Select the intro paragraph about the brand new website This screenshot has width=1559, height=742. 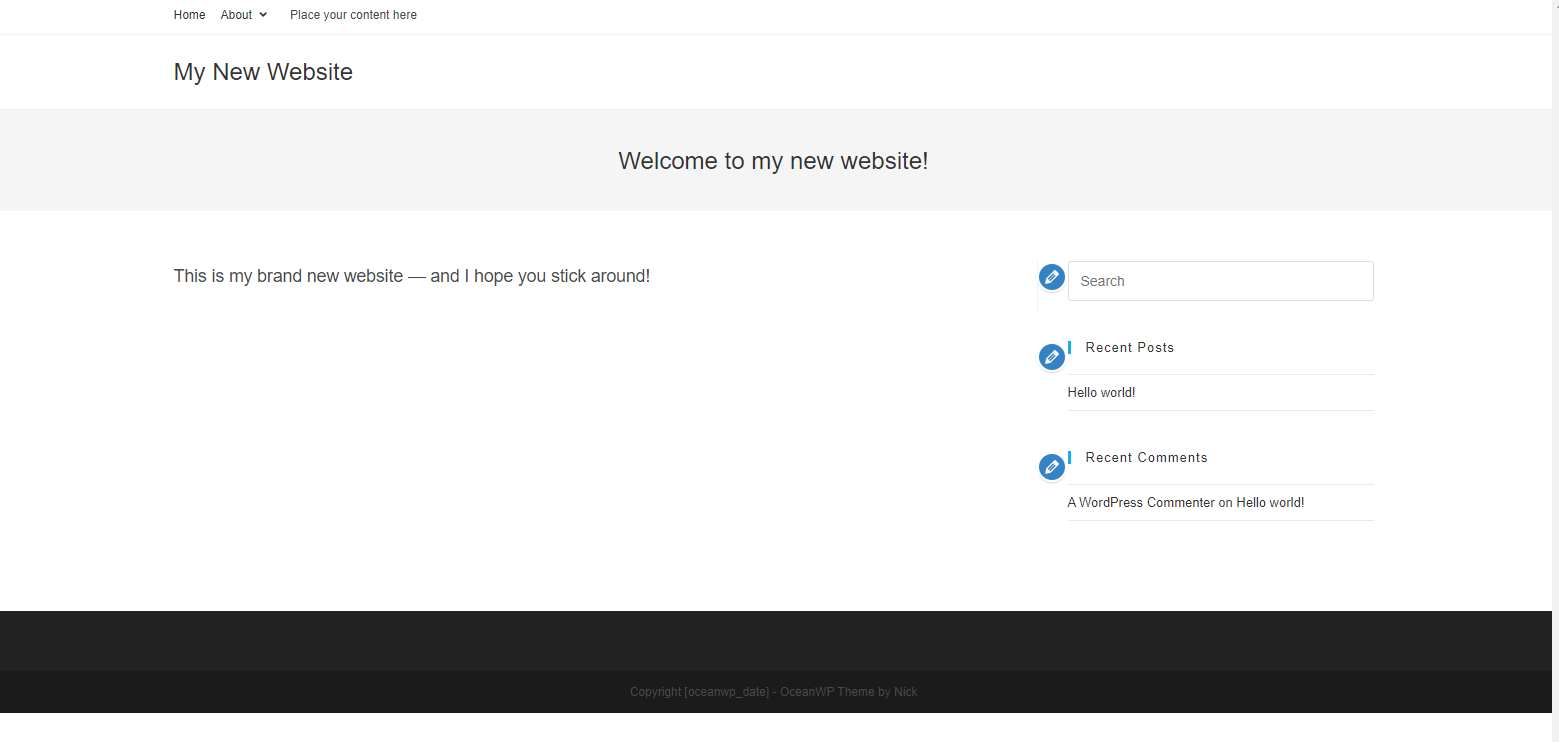(412, 276)
